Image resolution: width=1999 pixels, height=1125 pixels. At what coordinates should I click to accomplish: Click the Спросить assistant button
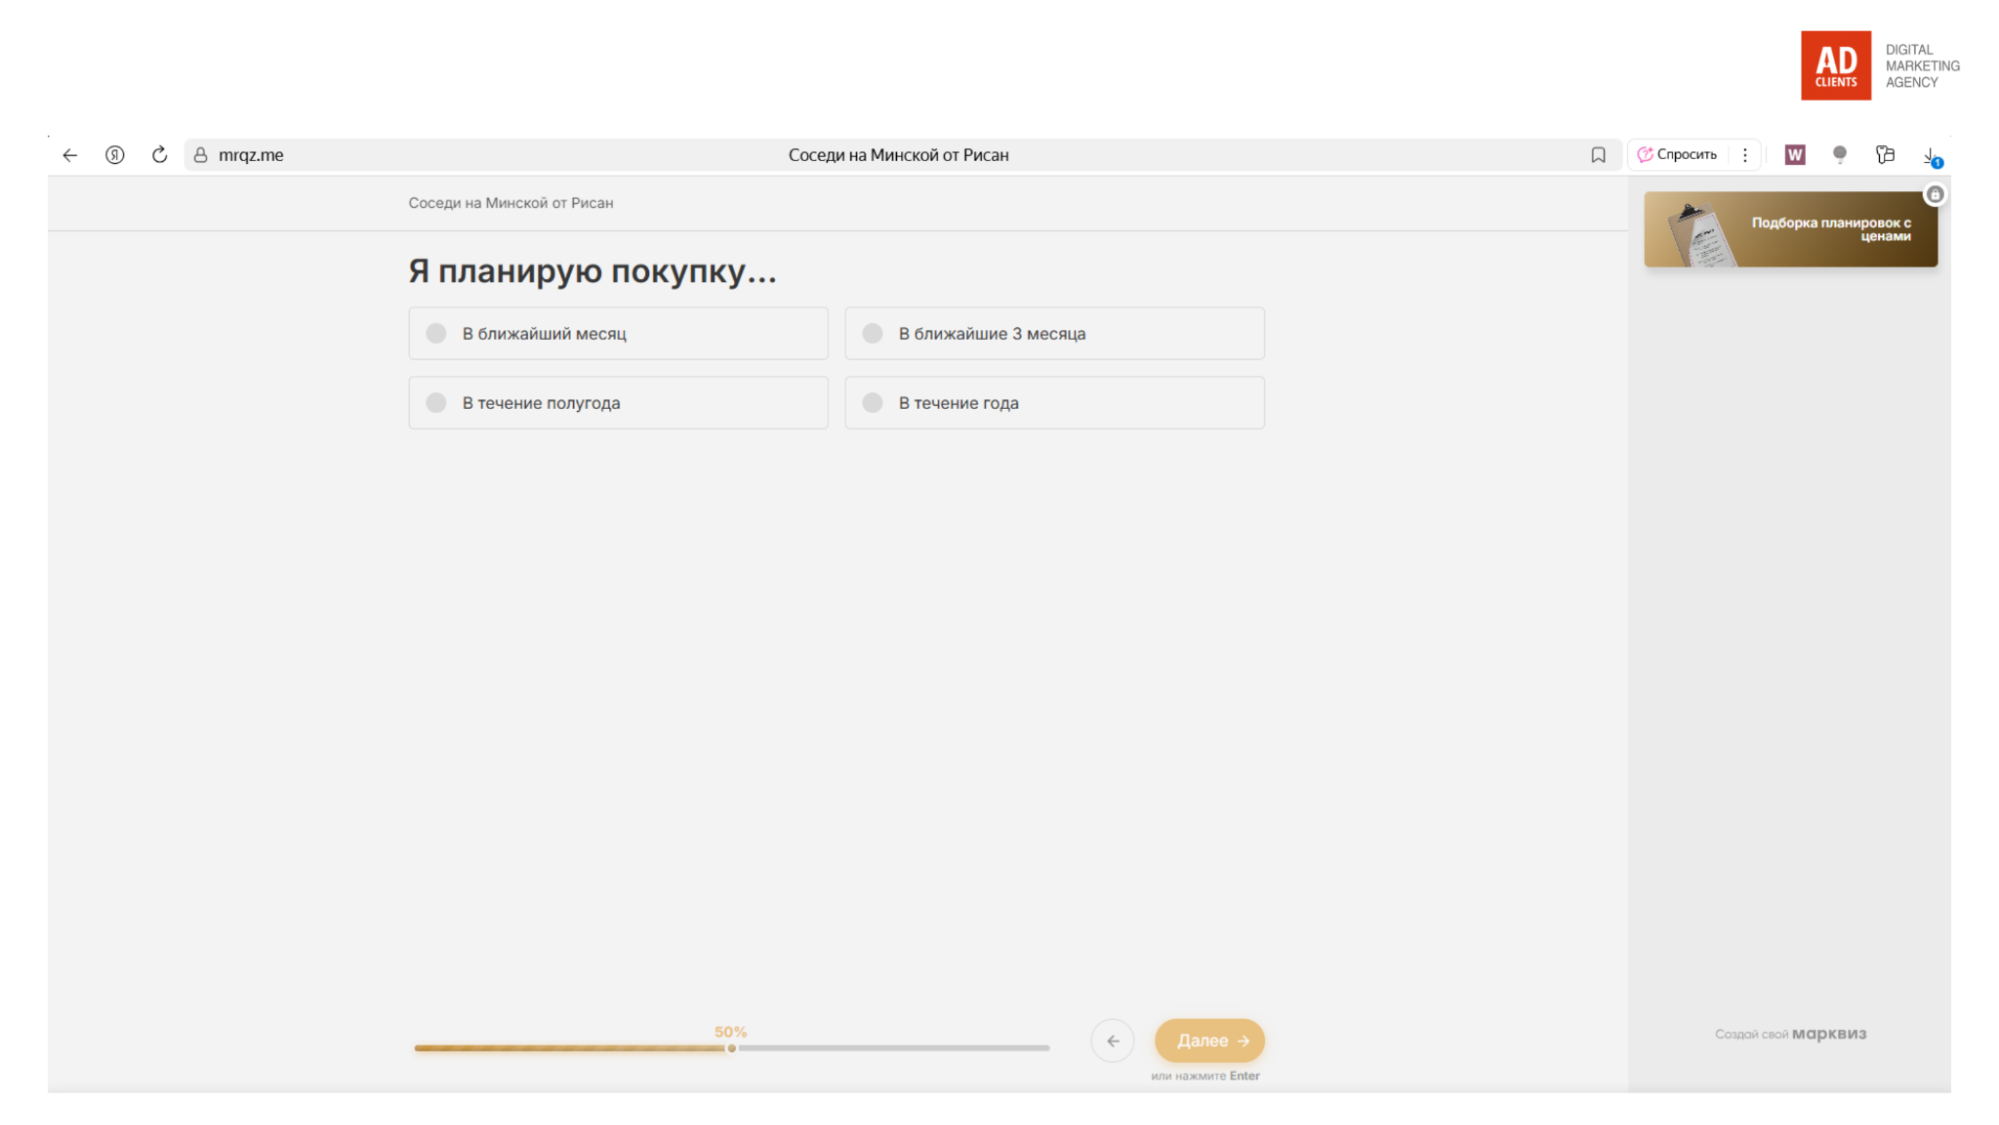tap(1677, 155)
